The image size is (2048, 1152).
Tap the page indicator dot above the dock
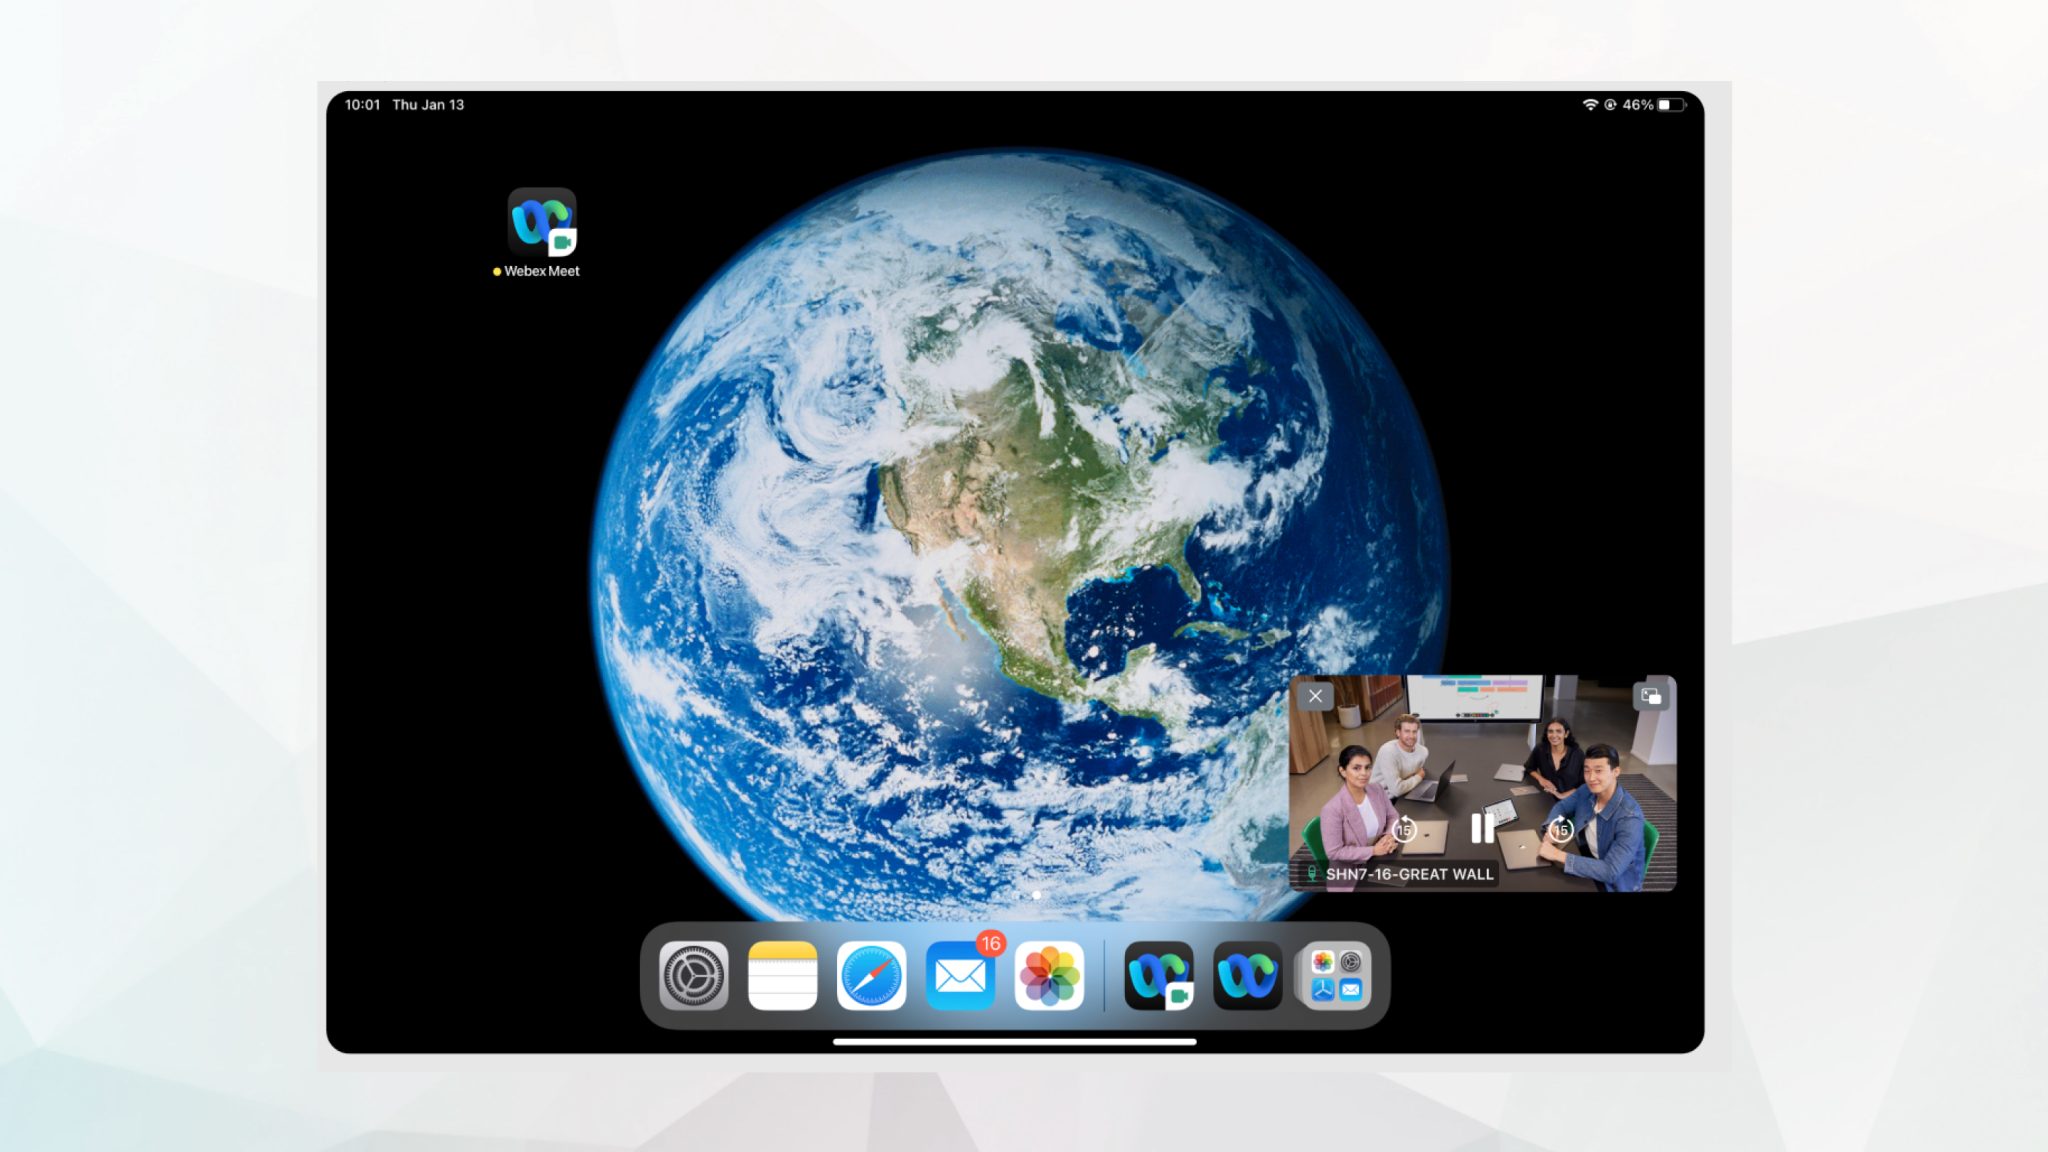(x=1036, y=894)
